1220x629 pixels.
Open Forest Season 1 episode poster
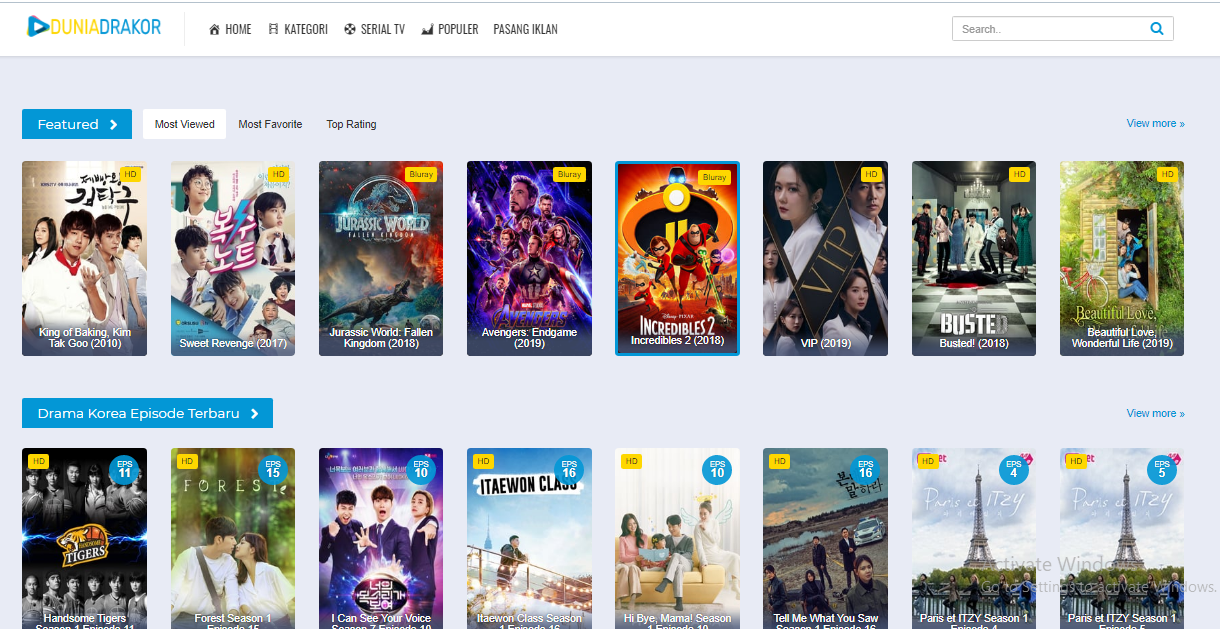coord(233,538)
